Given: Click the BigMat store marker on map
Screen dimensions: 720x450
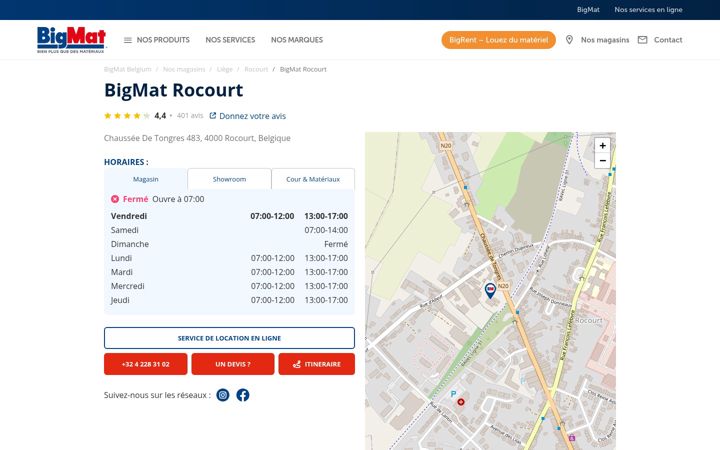Looking at the screenshot, I should point(490,290).
